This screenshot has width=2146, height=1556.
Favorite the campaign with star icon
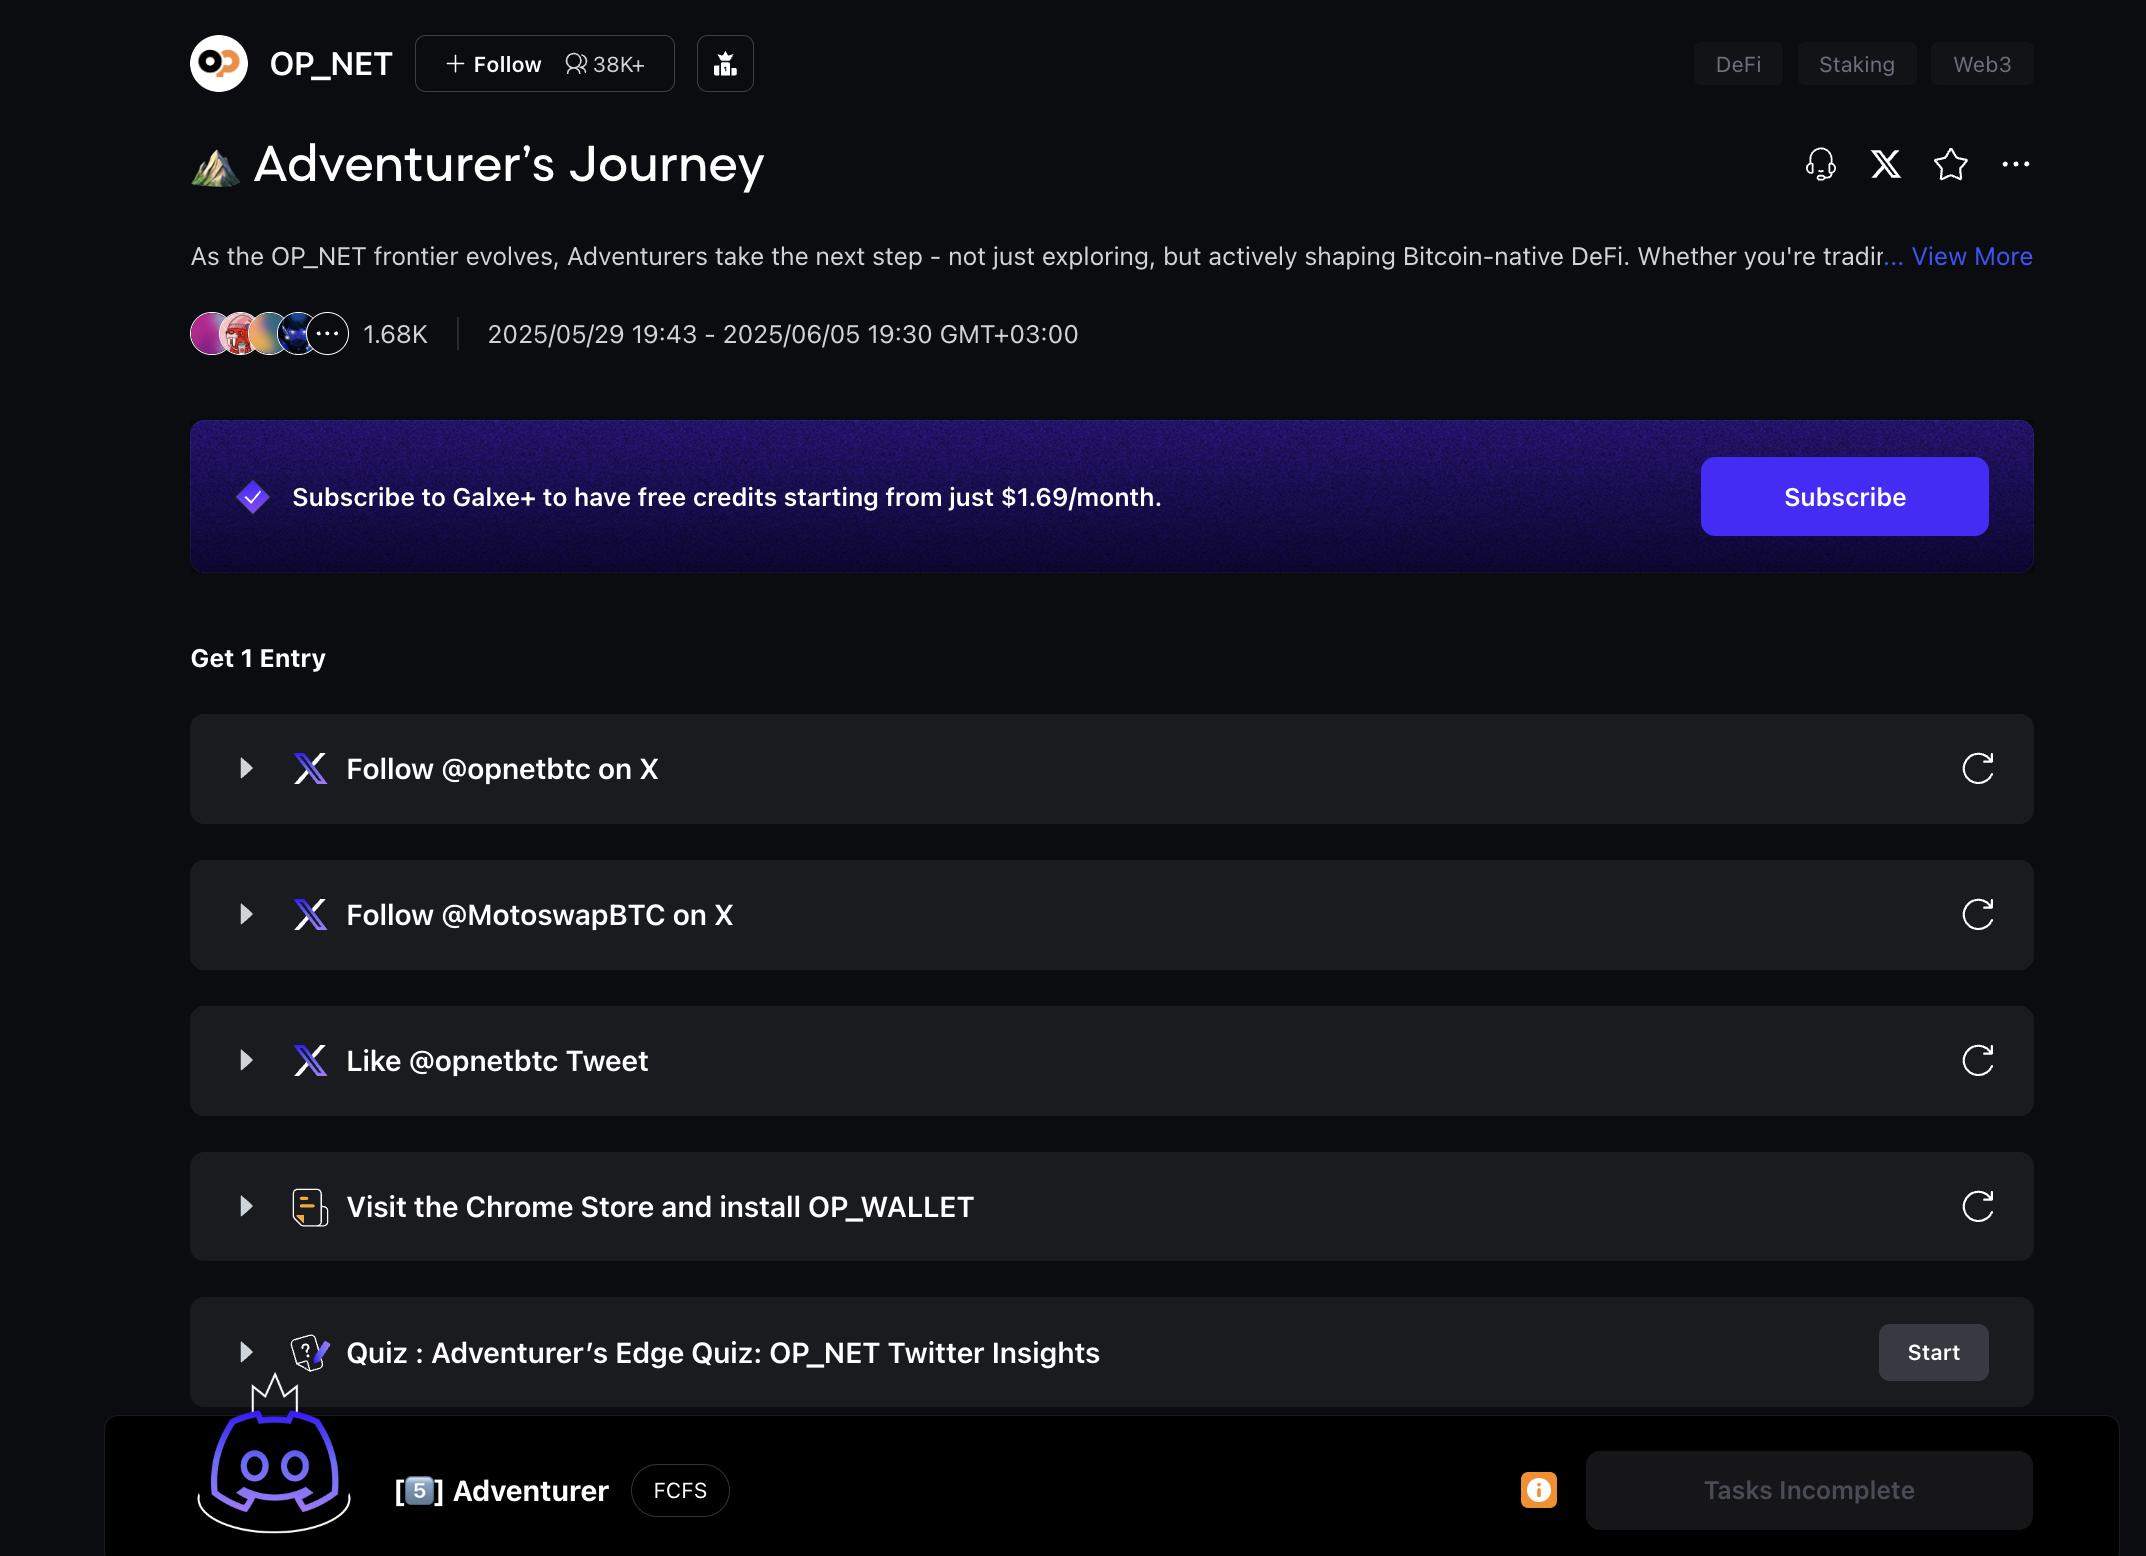point(1950,164)
